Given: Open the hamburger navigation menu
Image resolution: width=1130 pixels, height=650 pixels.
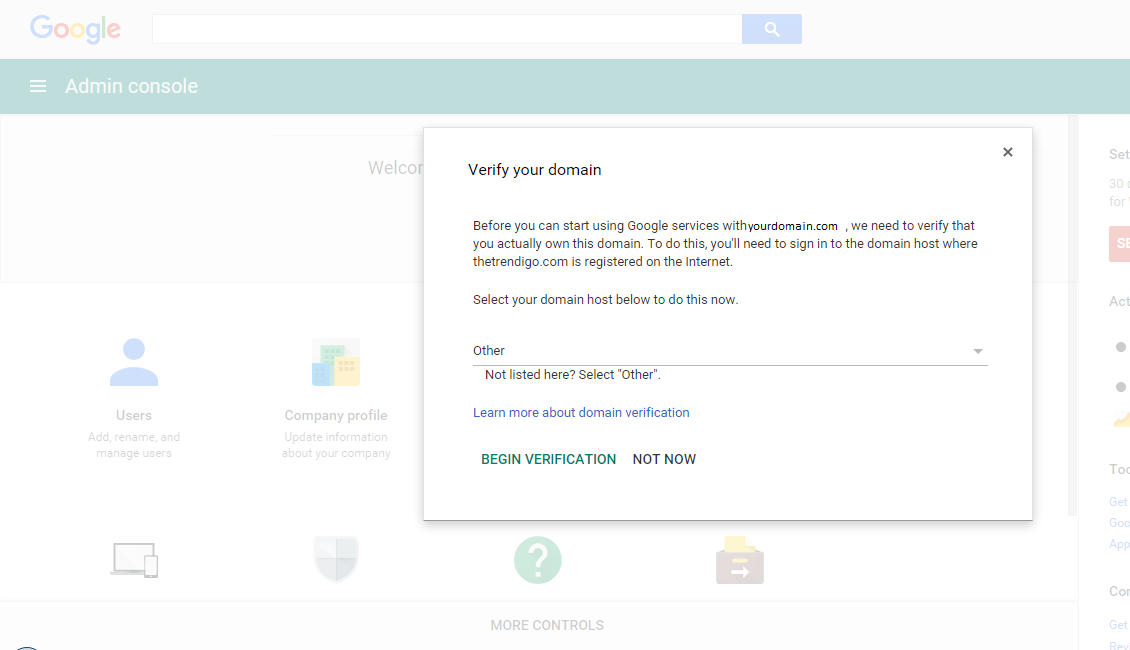Looking at the screenshot, I should [37, 86].
